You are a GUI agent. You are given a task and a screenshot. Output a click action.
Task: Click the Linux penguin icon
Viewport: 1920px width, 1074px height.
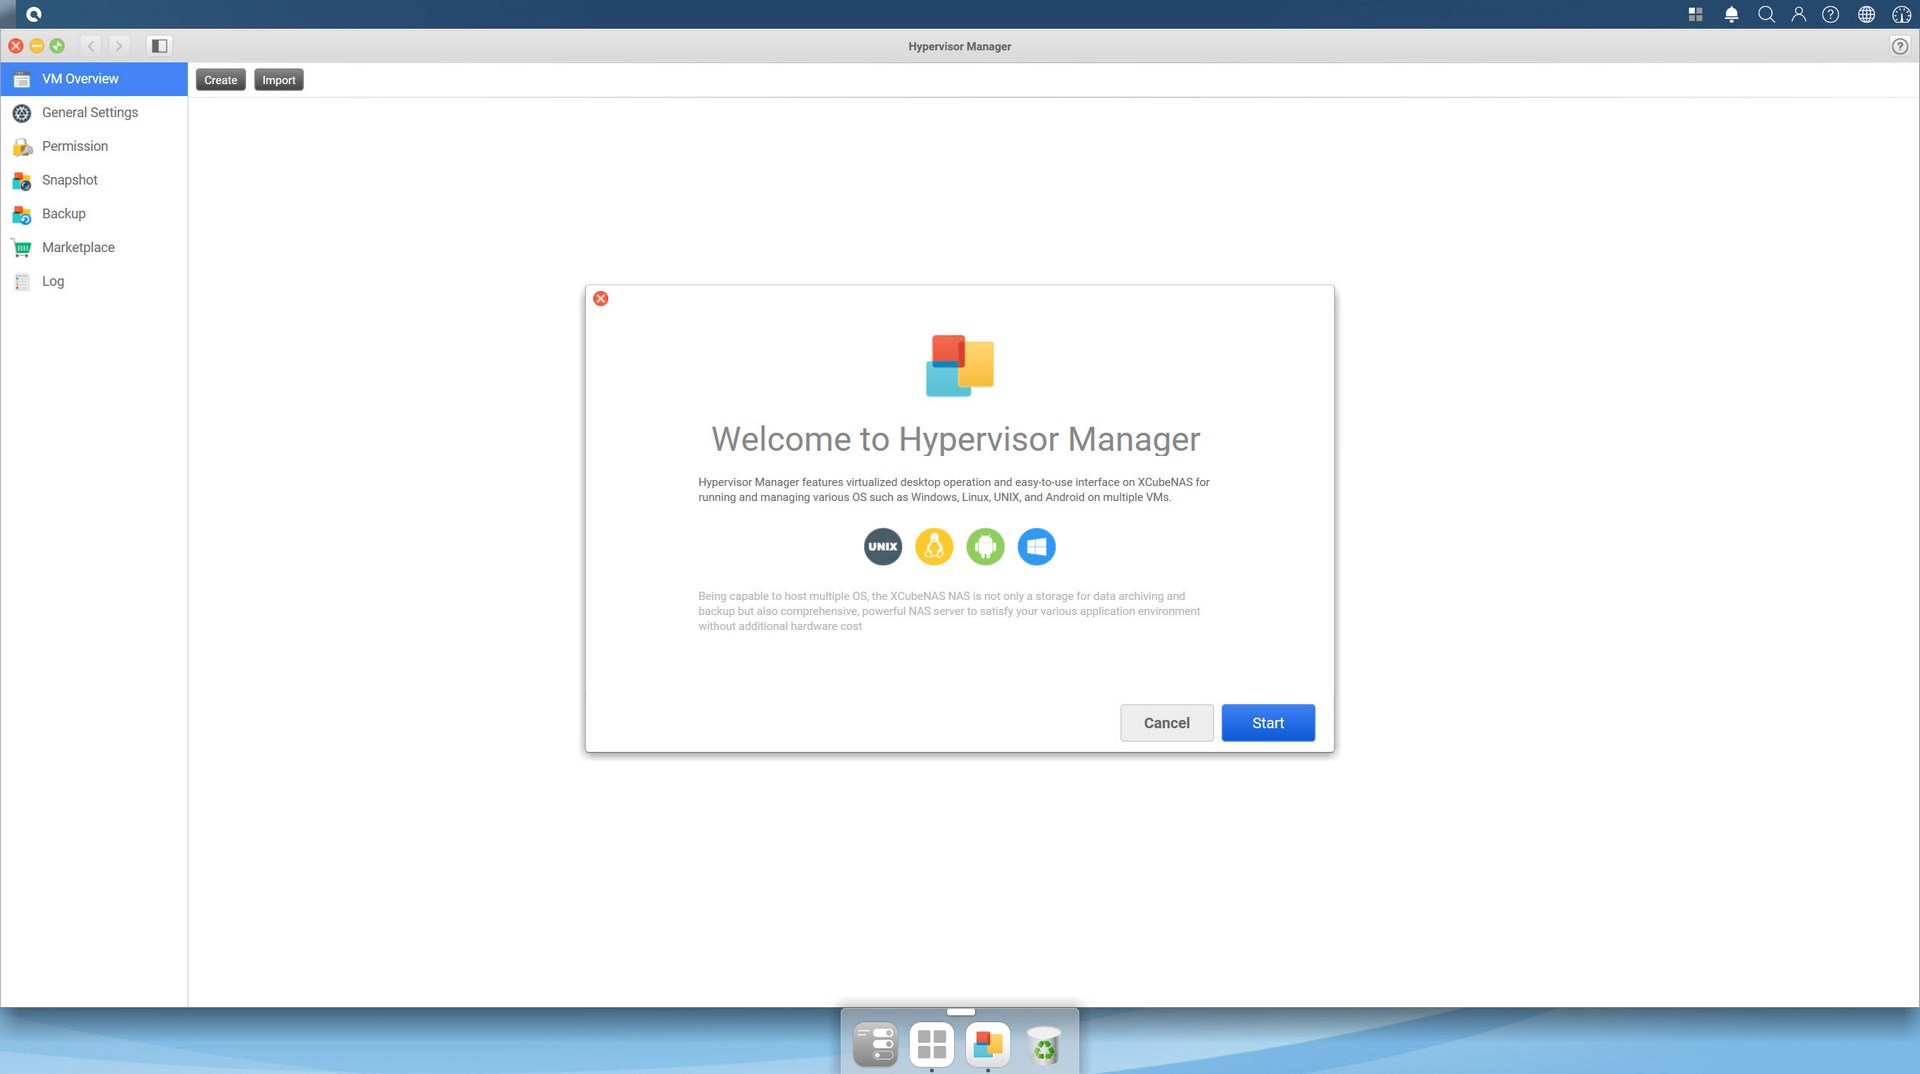tap(934, 547)
